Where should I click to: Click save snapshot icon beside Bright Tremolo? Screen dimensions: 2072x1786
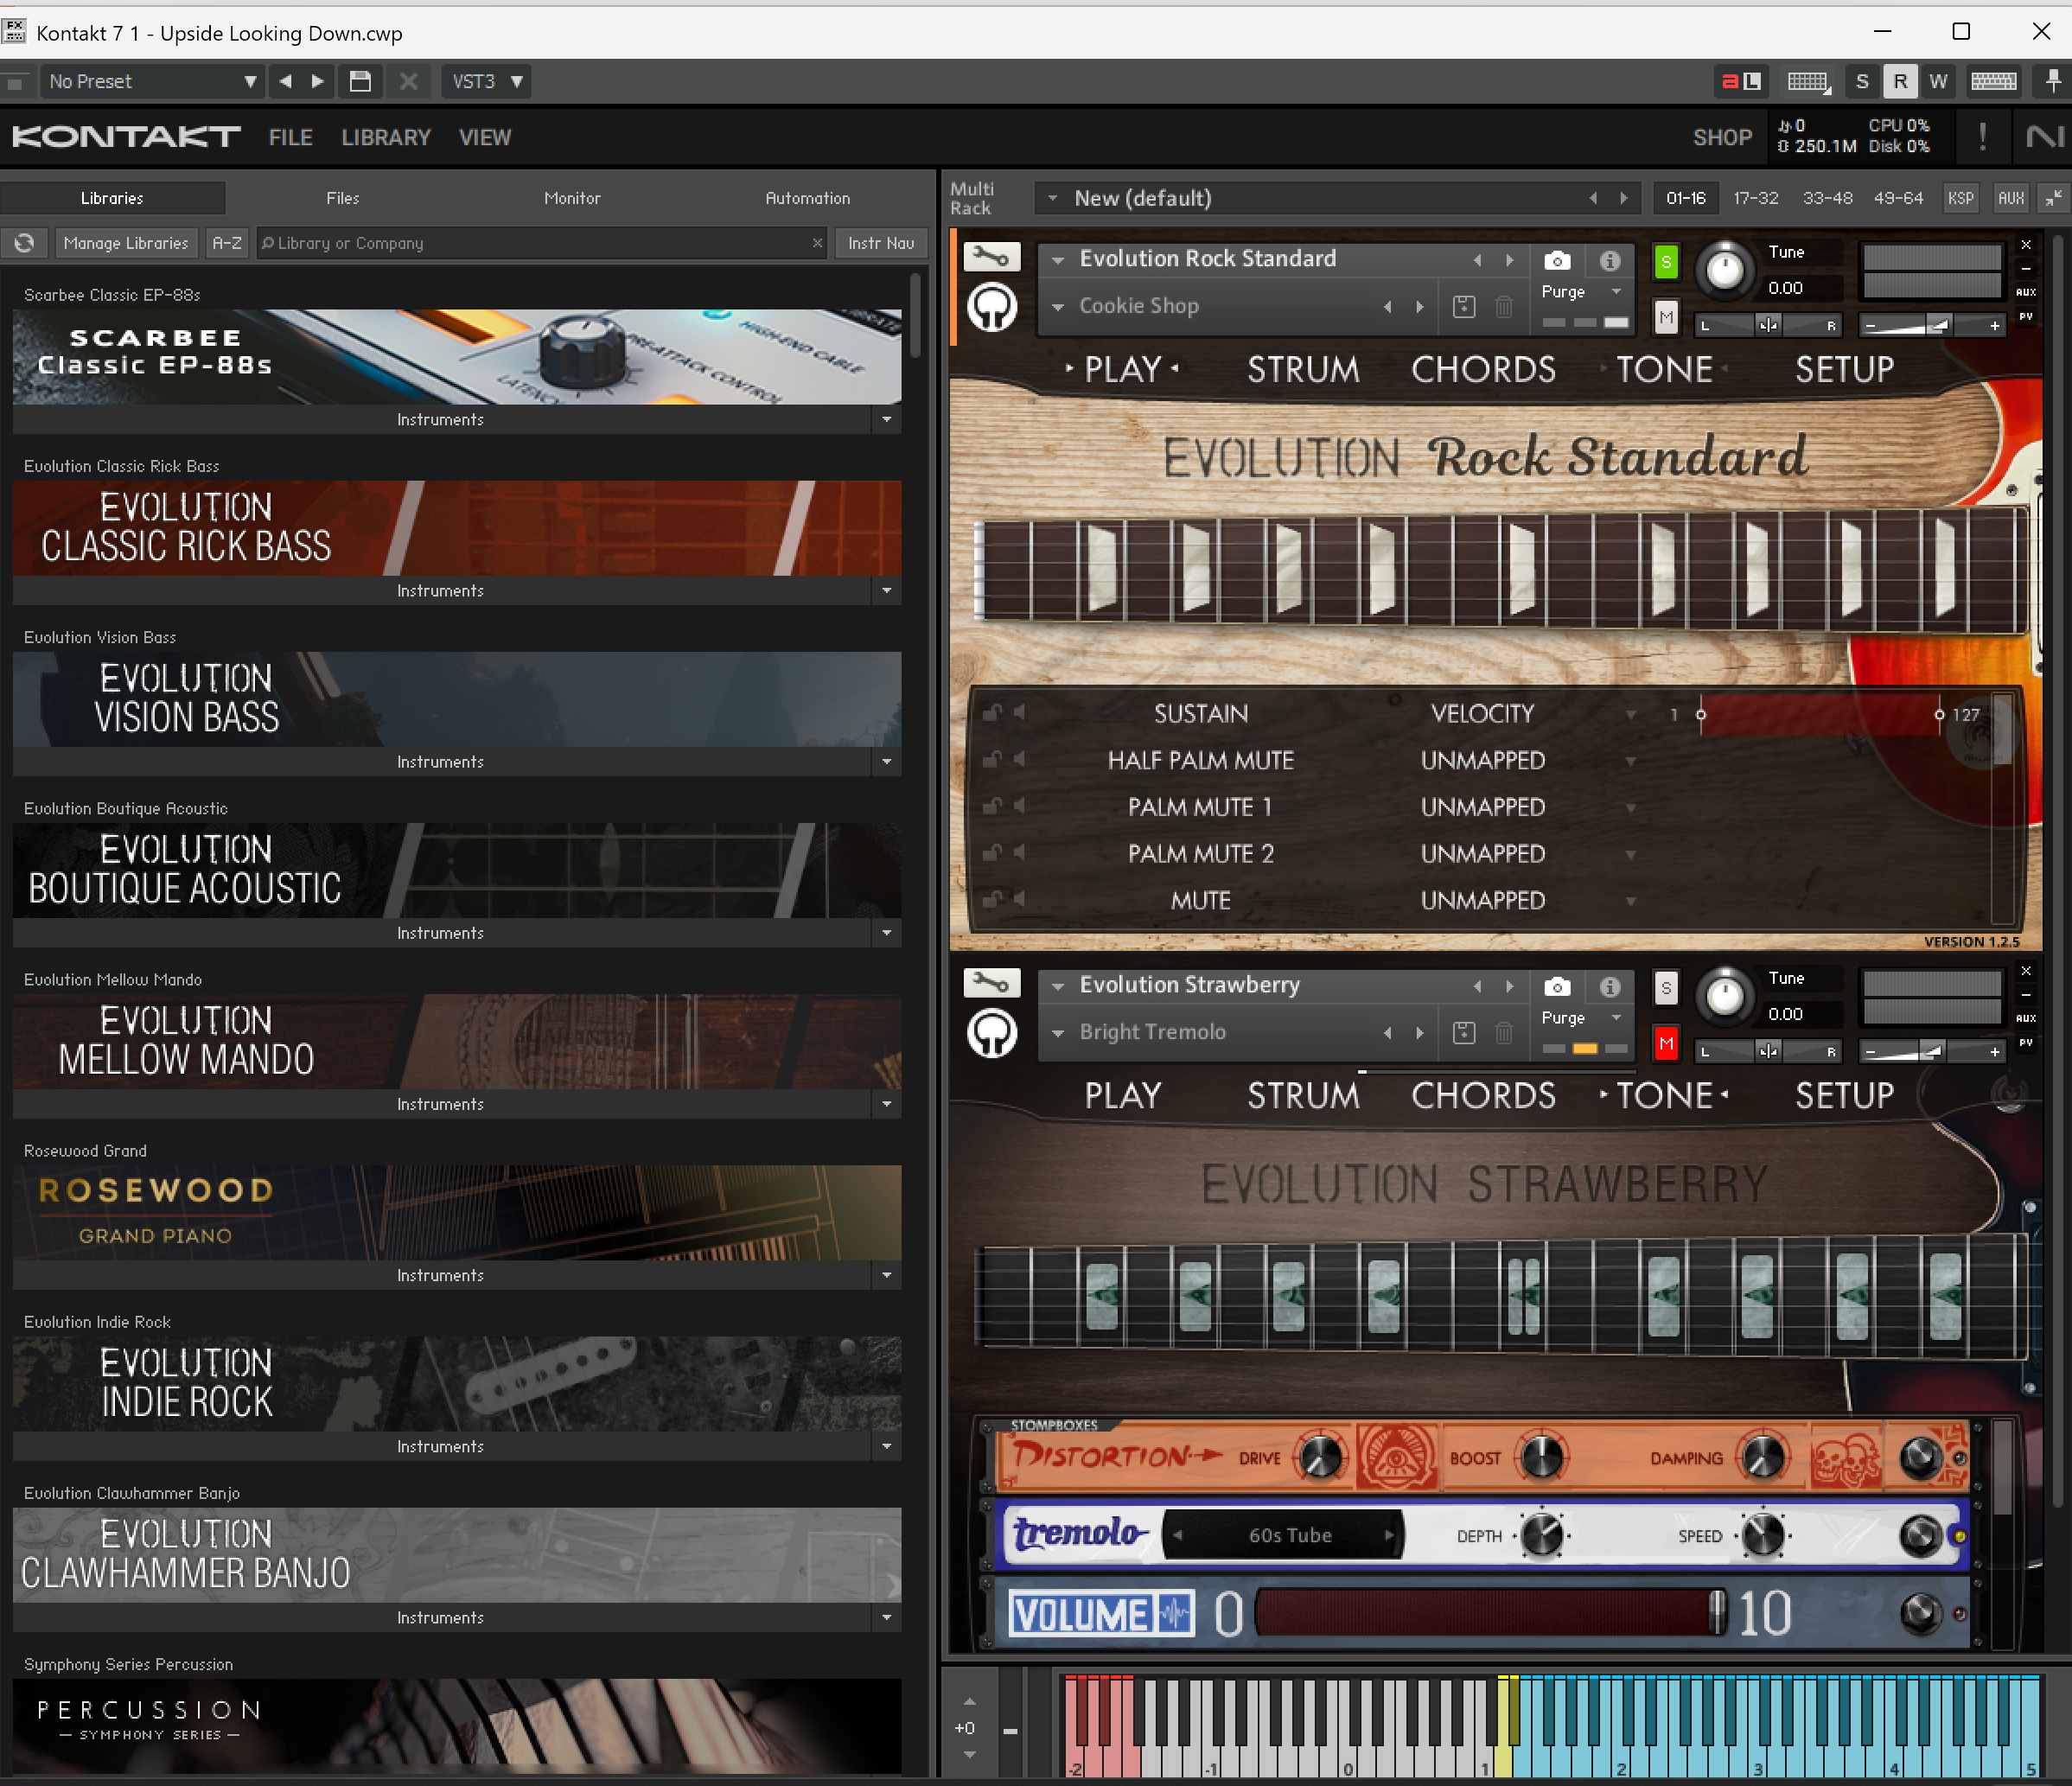1464,1033
